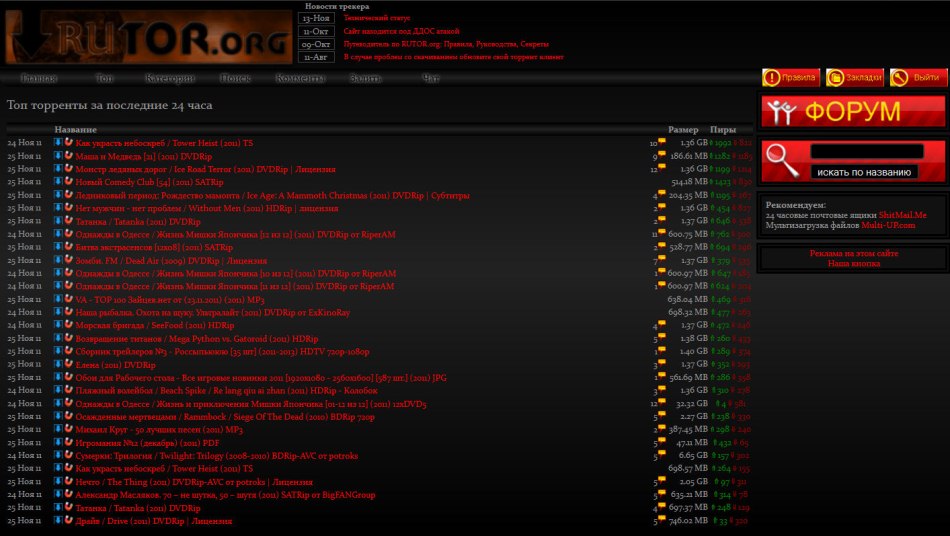Open magnet link for Михаил Круг - 50 лучших песен
The height and width of the screenshot is (536, 950).
pos(68,429)
